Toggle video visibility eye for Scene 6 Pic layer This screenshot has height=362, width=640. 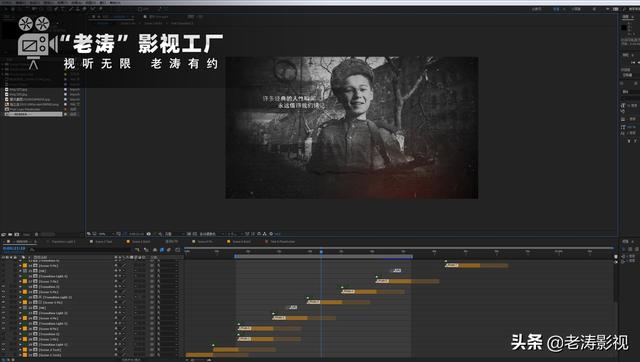tap(3, 292)
